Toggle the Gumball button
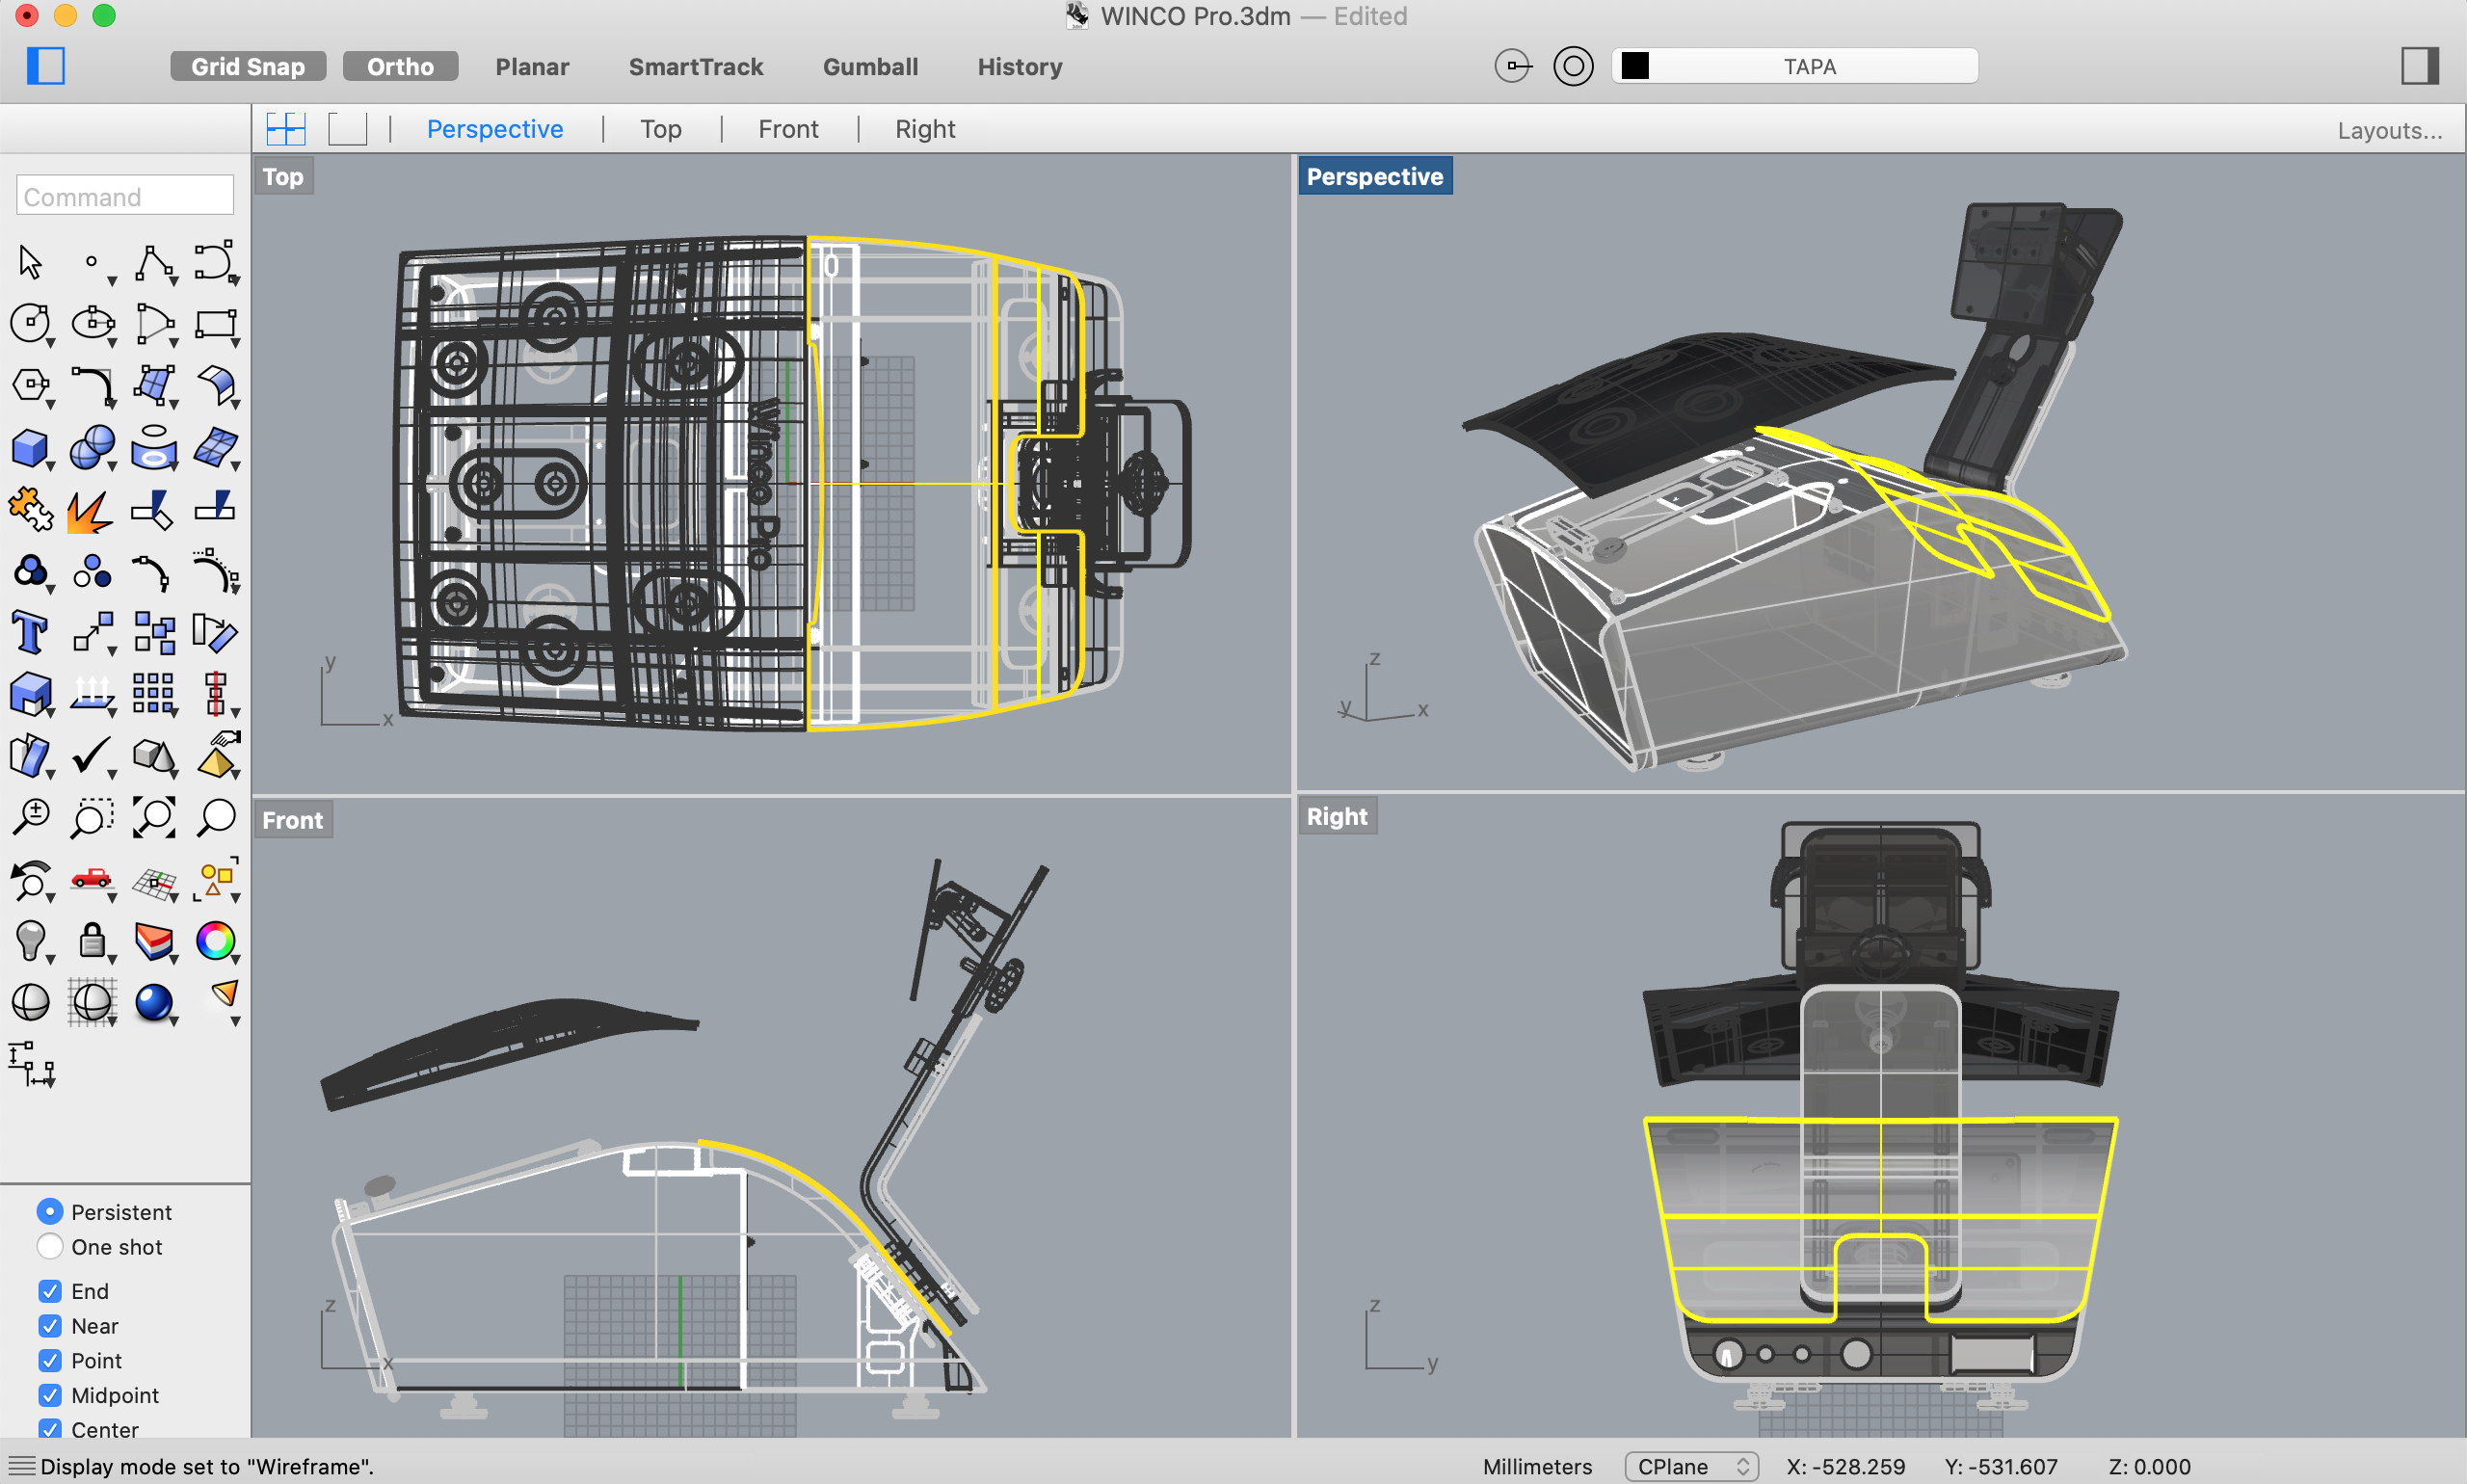2467x1484 pixels. point(870,66)
